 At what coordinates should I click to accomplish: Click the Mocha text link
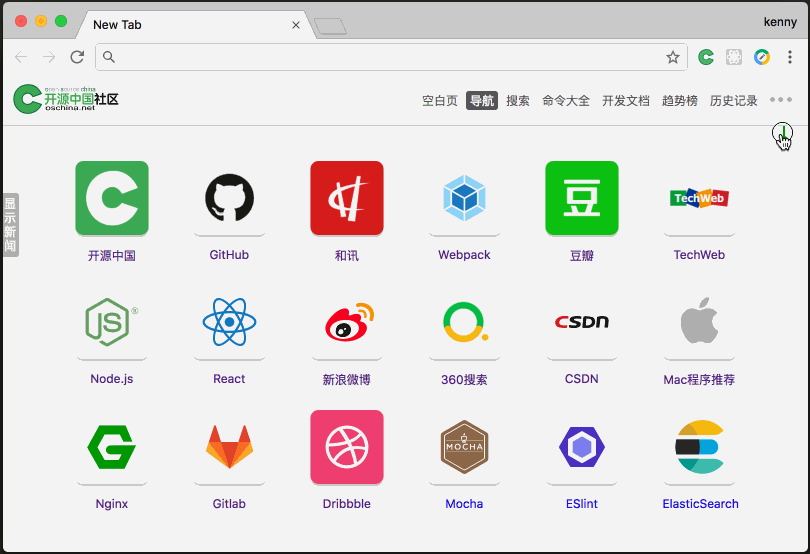click(x=464, y=504)
